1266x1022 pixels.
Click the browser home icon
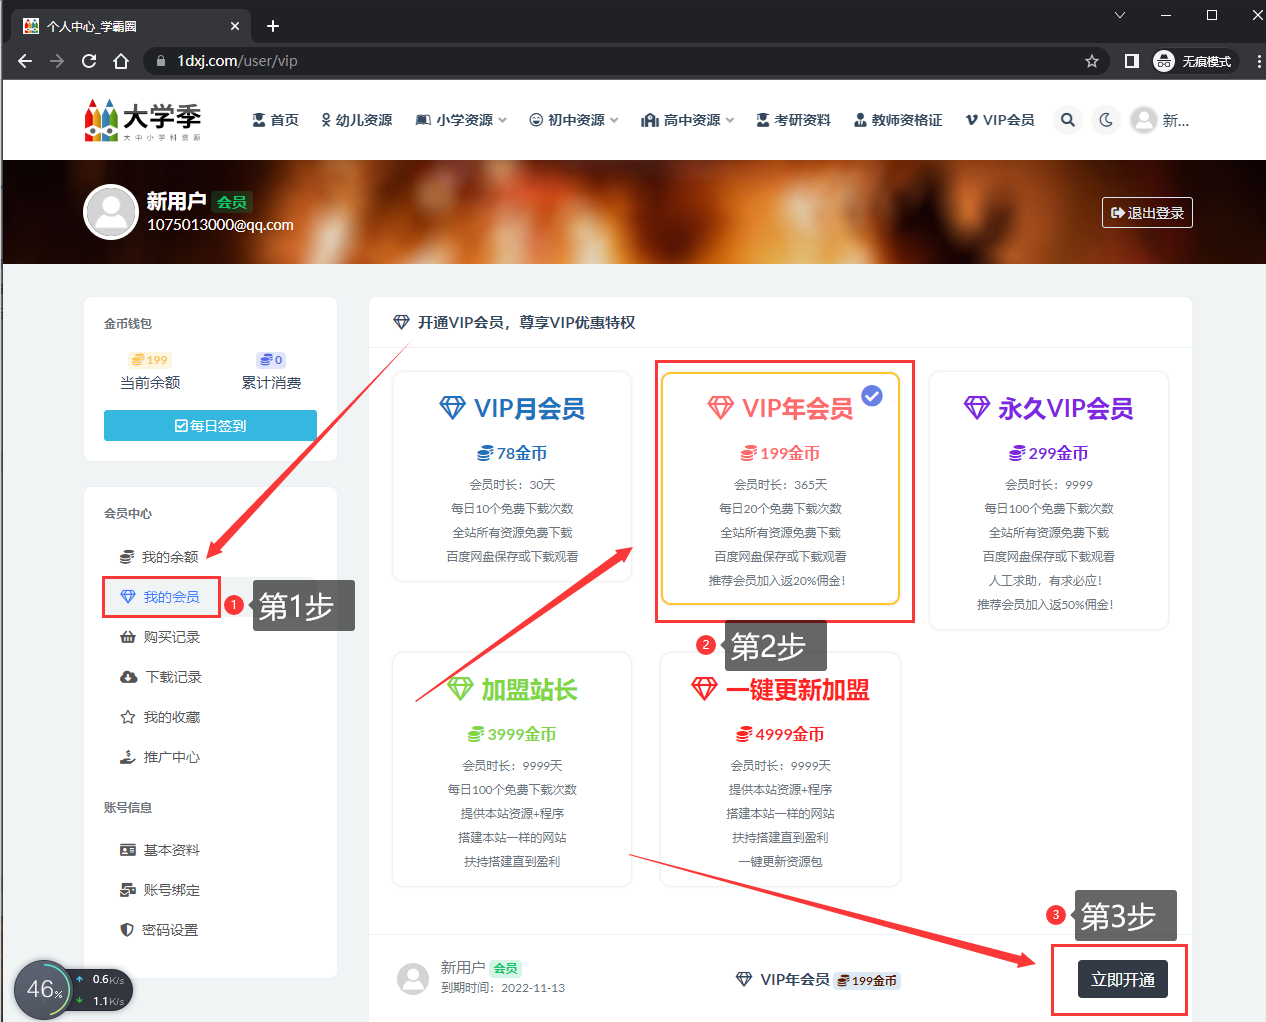point(121,61)
